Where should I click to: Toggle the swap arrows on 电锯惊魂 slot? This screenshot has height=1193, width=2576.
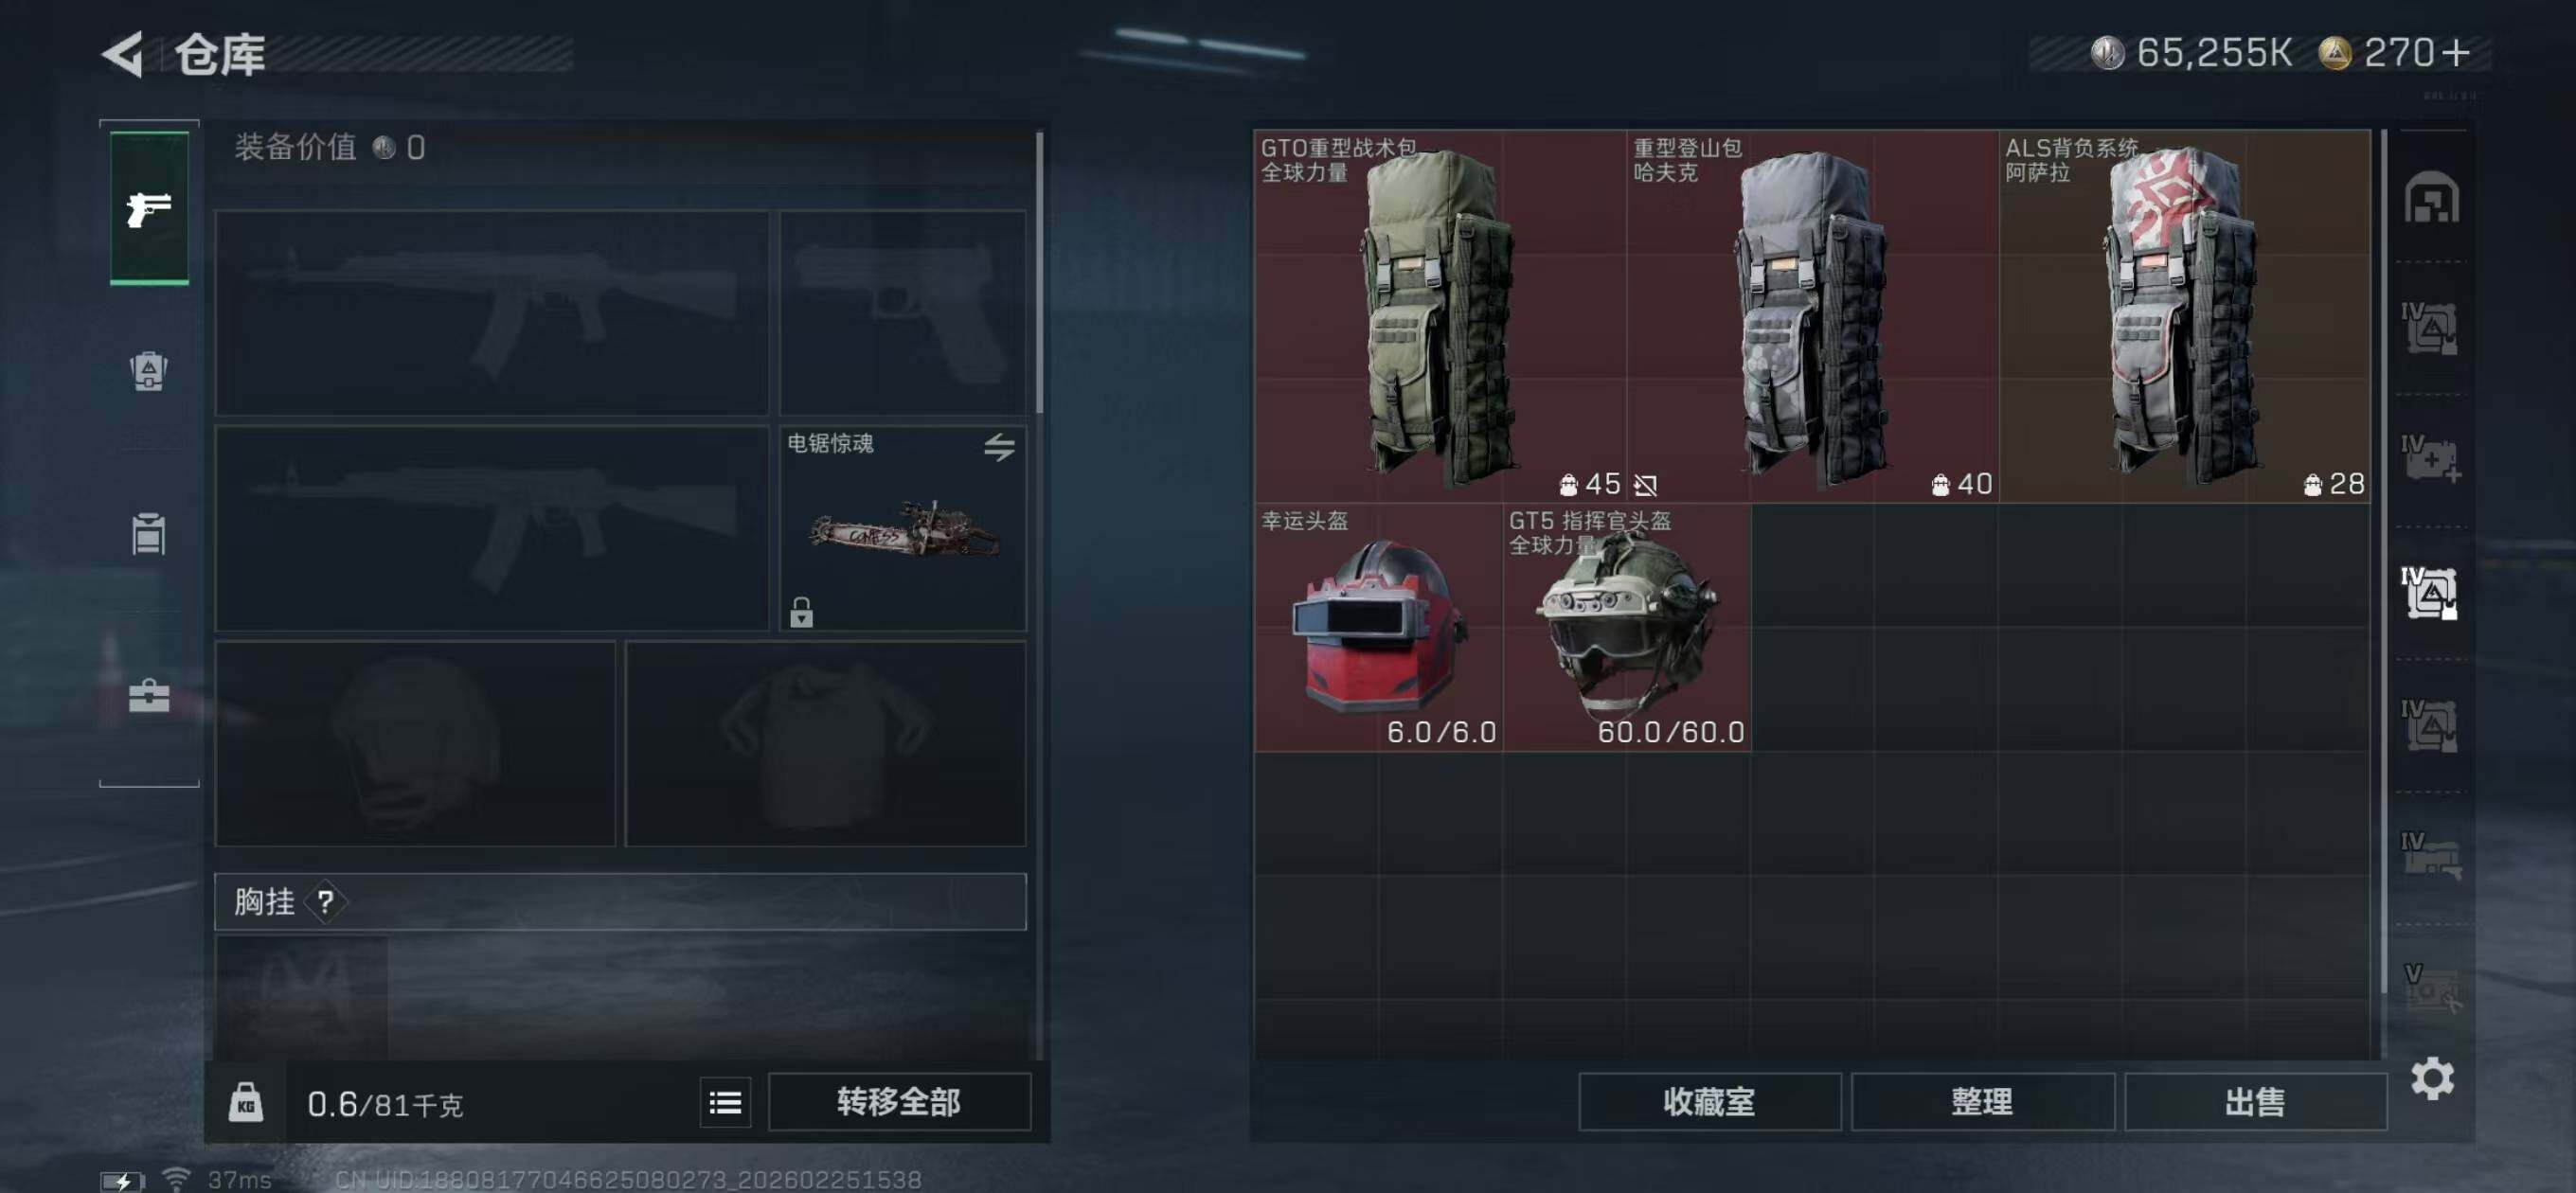(x=999, y=447)
